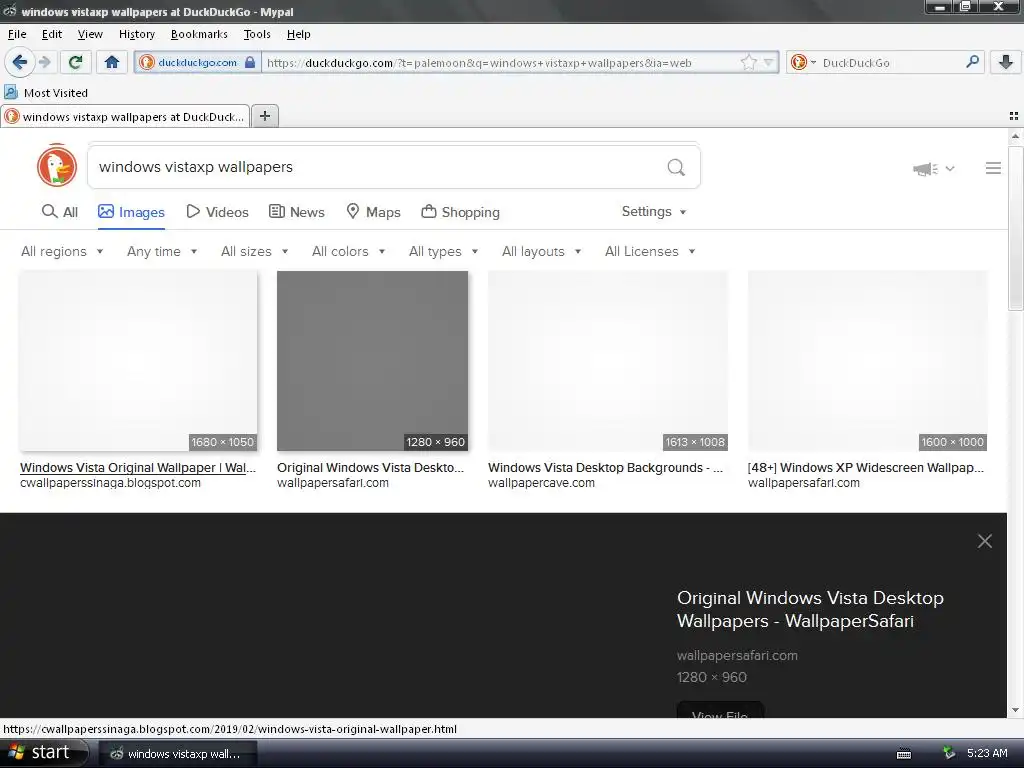Switch to the News tab

pyautogui.click(x=296, y=212)
